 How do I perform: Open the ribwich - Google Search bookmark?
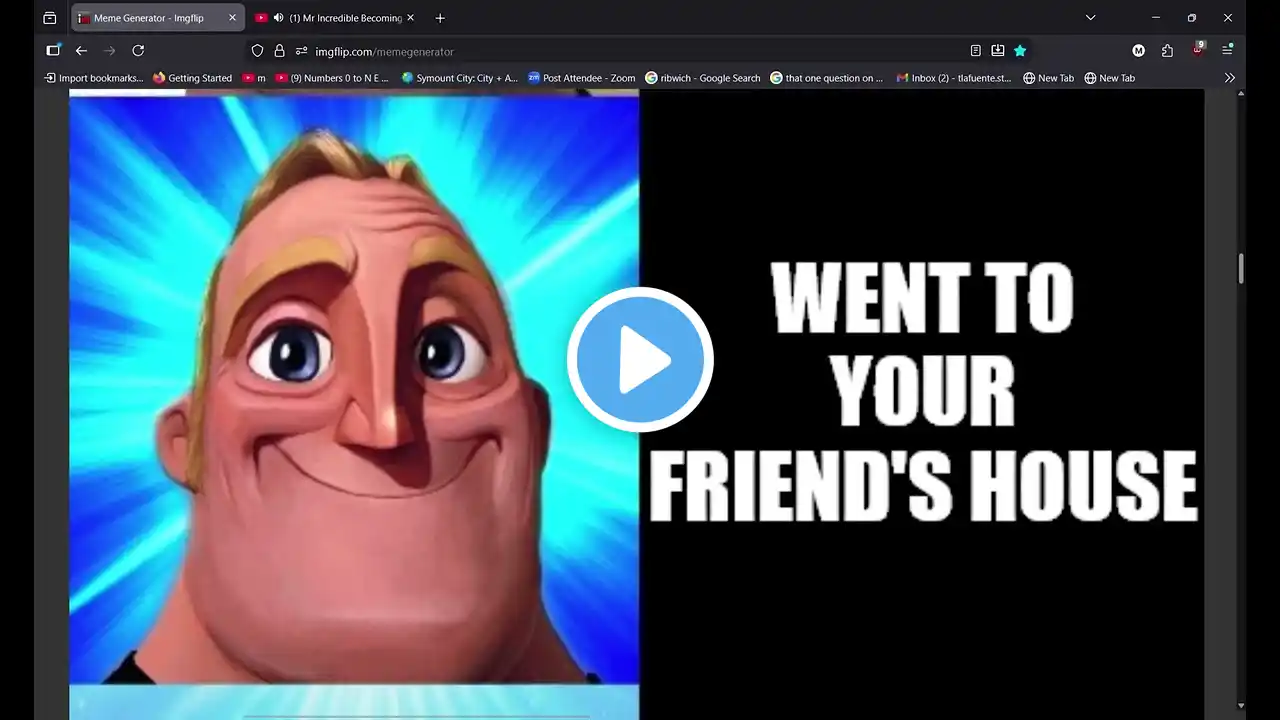(703, 78)
